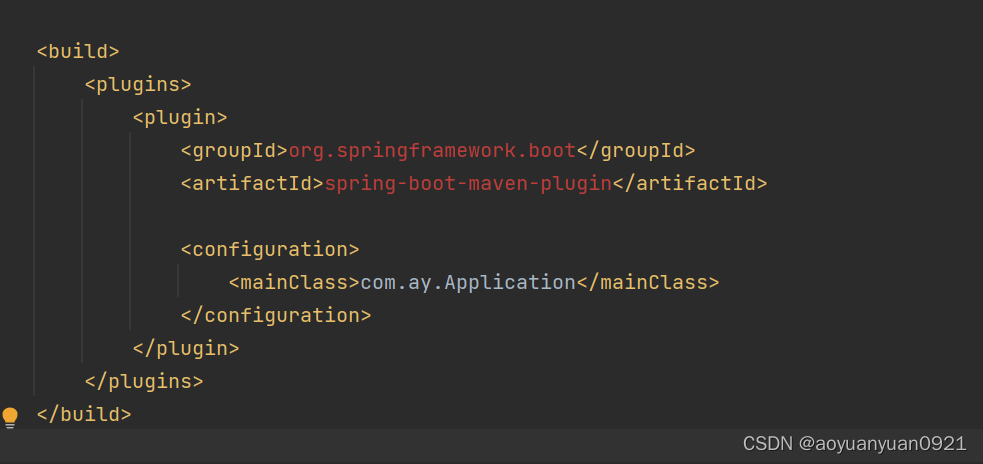Image resolution: width=983 pixels, height=464 pixels.
Task: Select the org.springframework.boot groupId value
Action: click(432, 150)
